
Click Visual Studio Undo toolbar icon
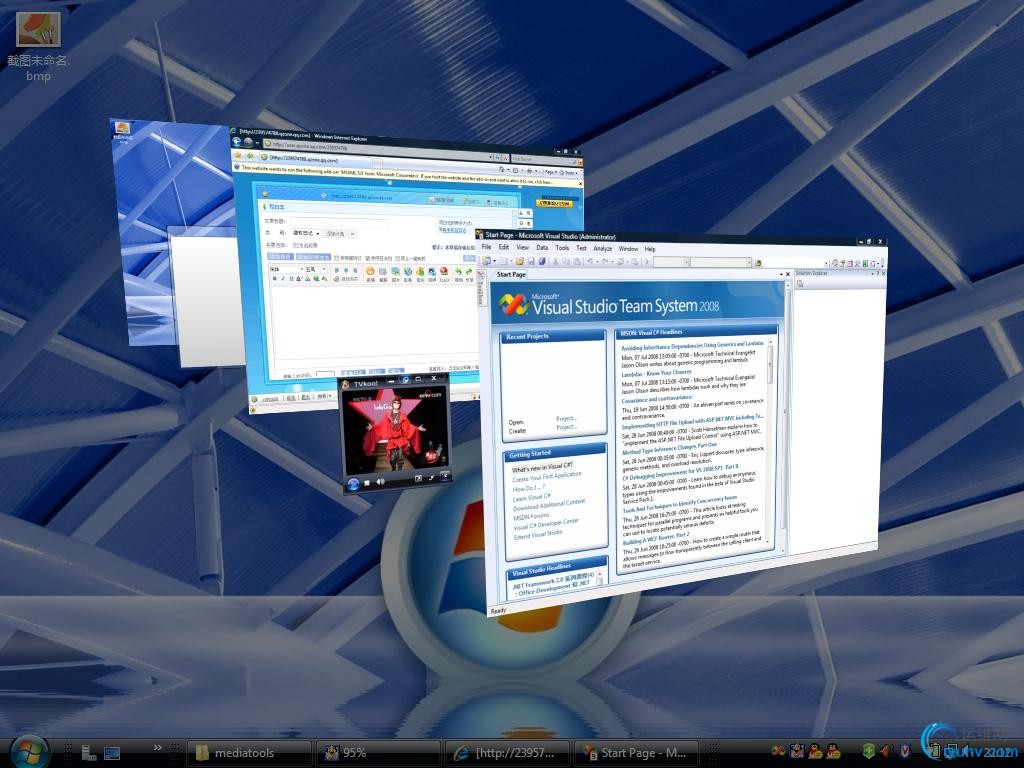(590, 262)
